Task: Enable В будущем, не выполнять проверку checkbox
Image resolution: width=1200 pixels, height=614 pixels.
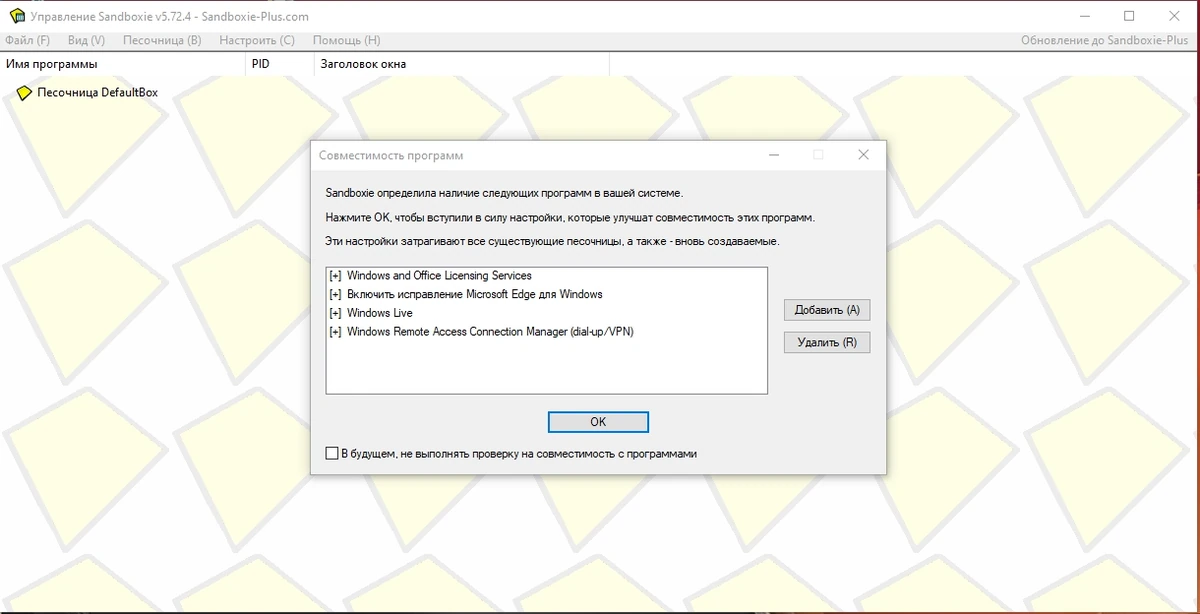Action: [x=333, y=454]
